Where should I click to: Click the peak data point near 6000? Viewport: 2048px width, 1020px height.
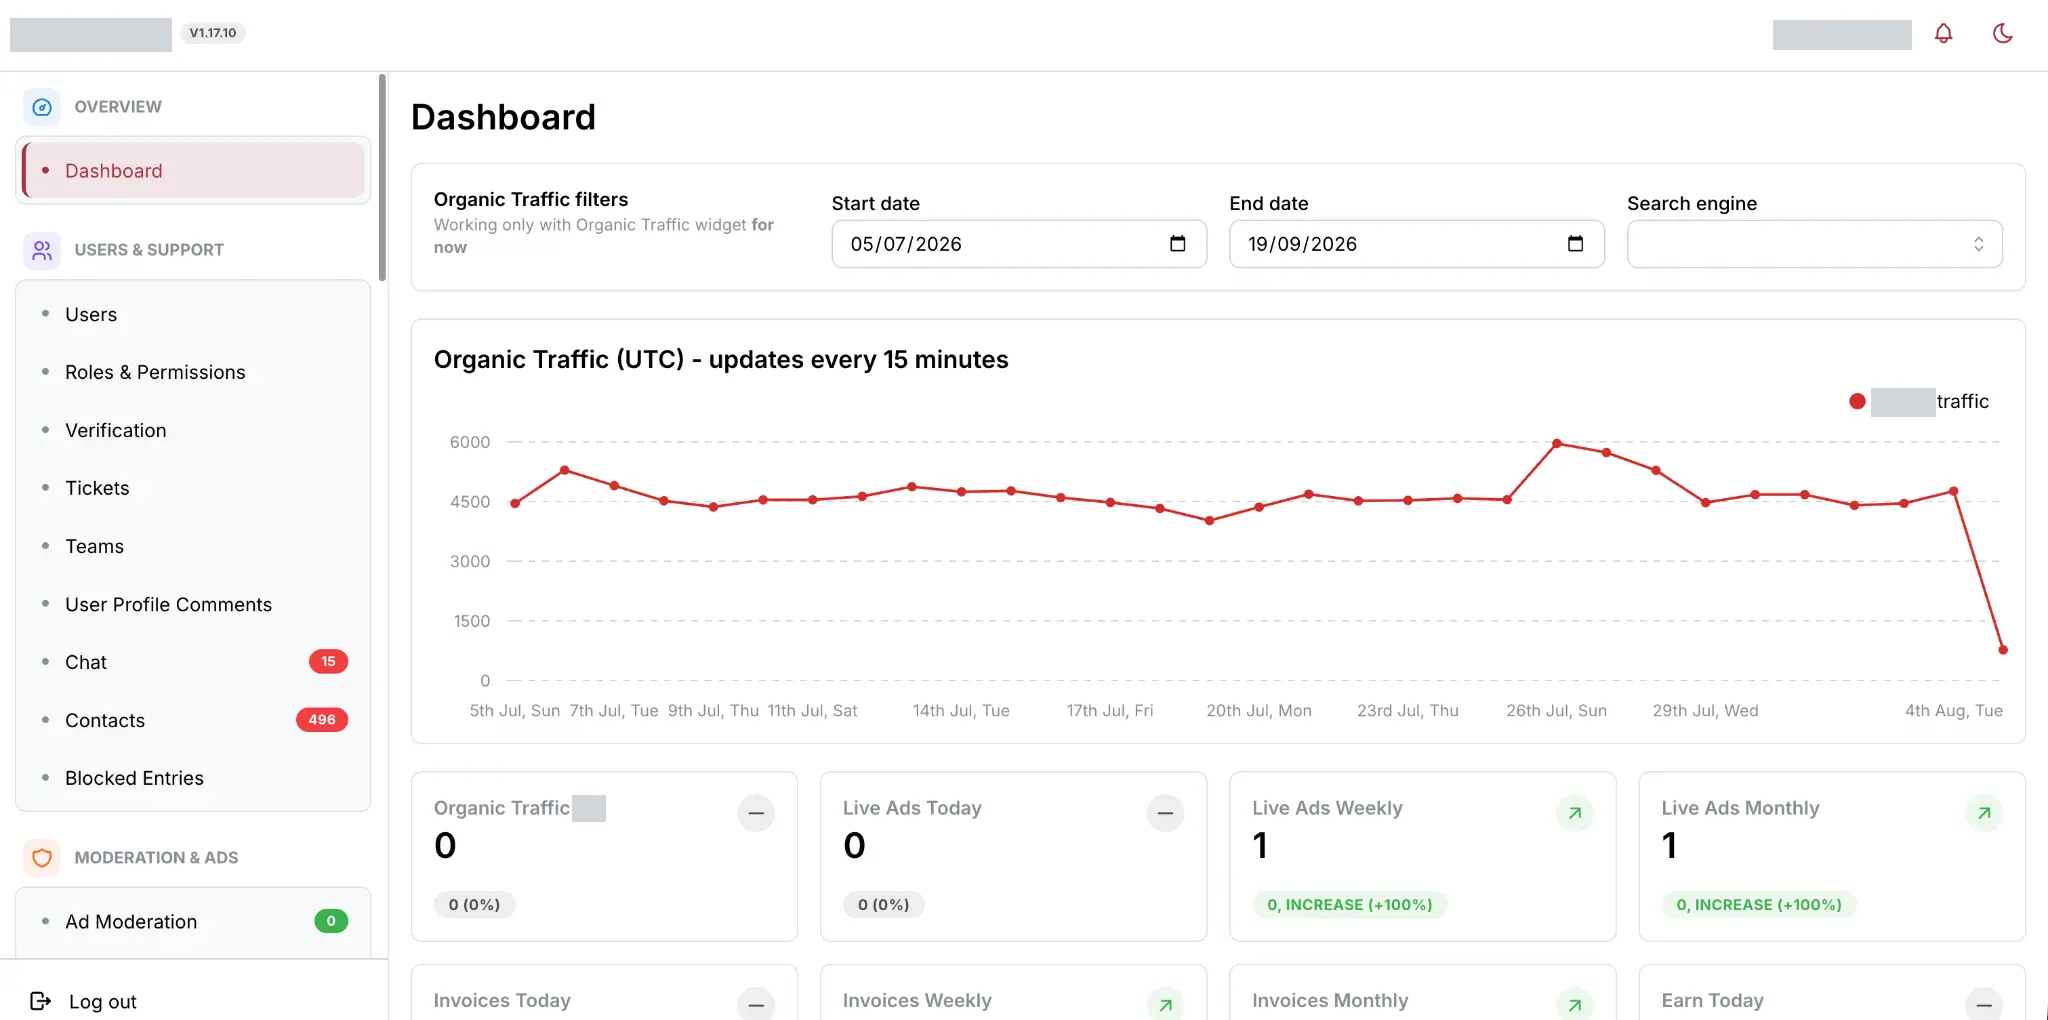(1557, 443)
